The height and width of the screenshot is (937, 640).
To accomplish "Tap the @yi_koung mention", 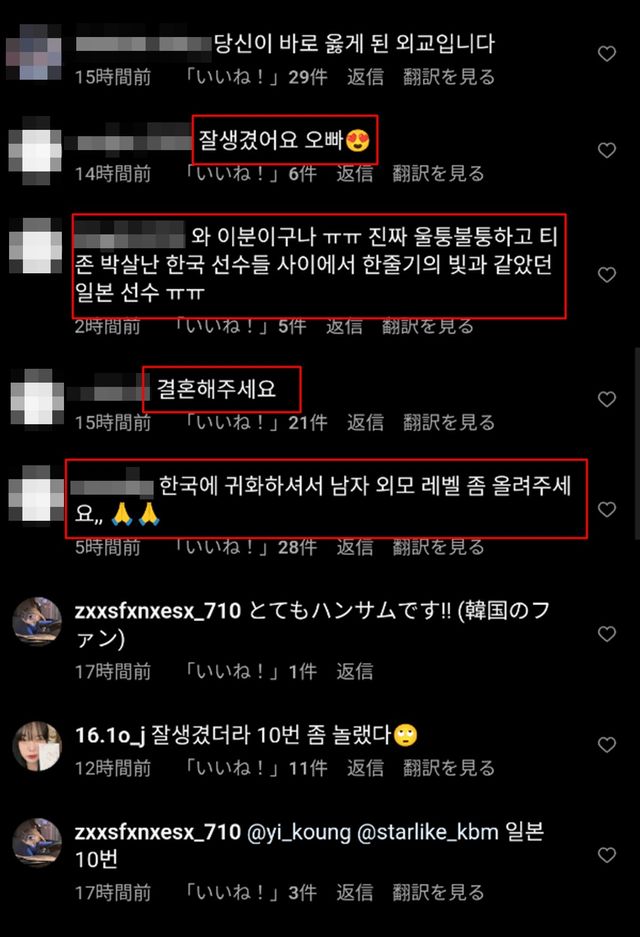I will (x=299, y=832).
